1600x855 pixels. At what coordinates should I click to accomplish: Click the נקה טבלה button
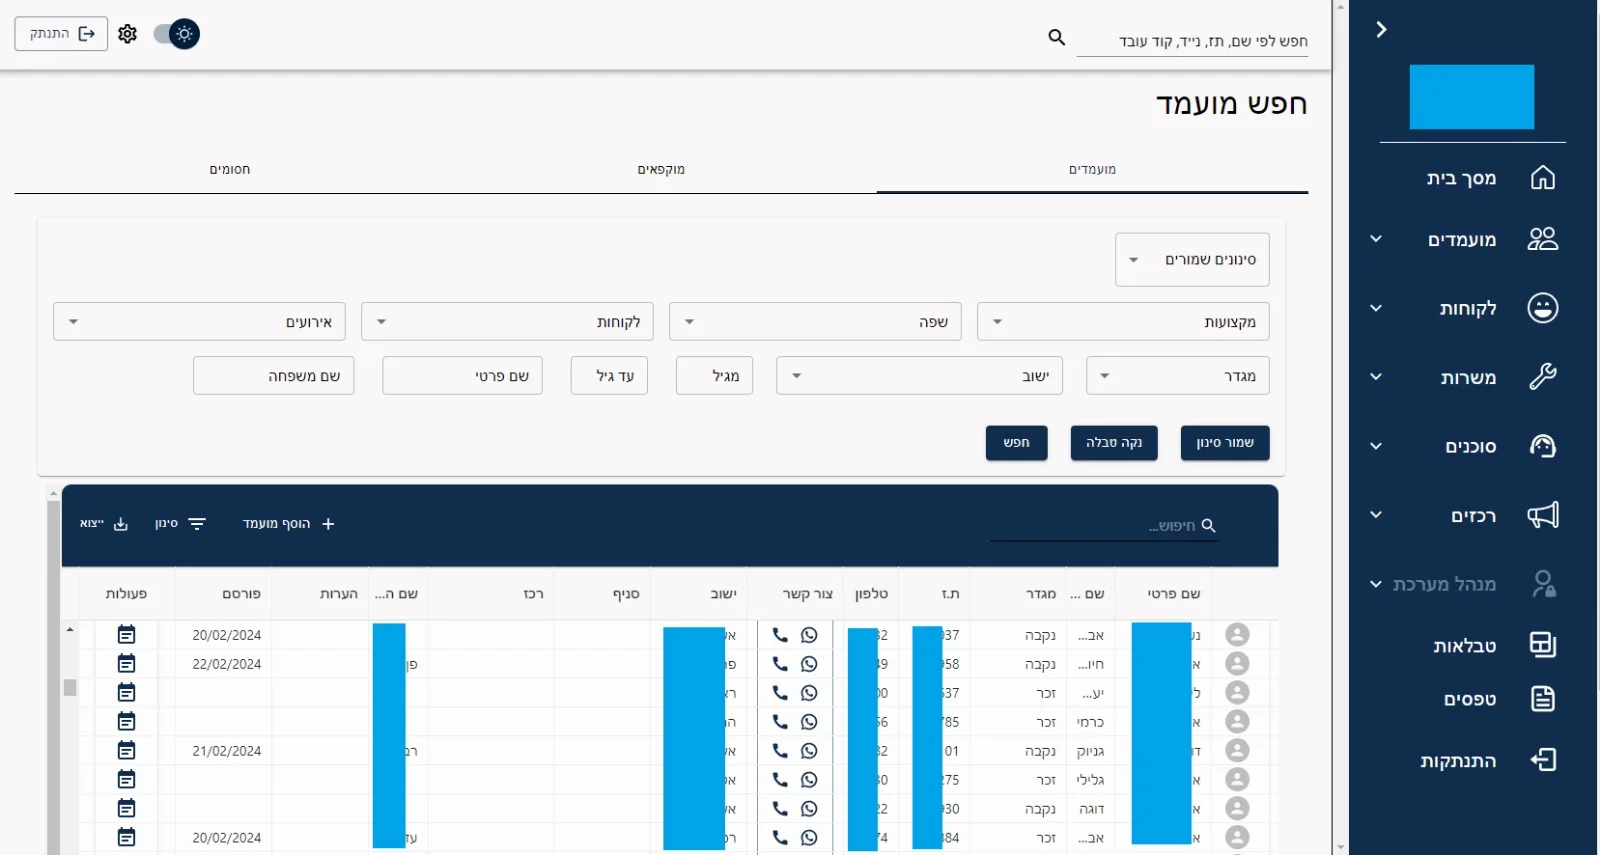[x=1114, y=443]
